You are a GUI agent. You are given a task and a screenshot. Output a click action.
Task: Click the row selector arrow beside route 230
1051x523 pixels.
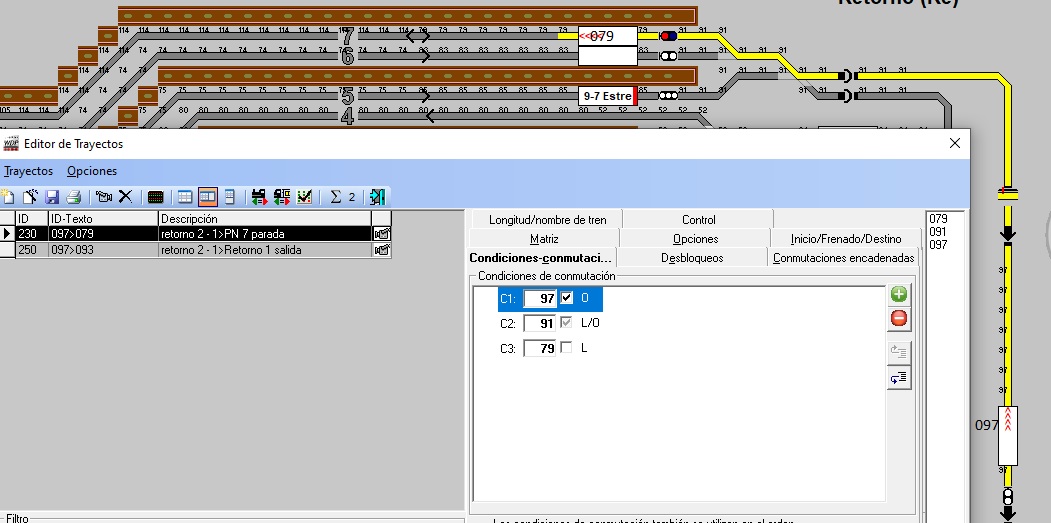7,234
